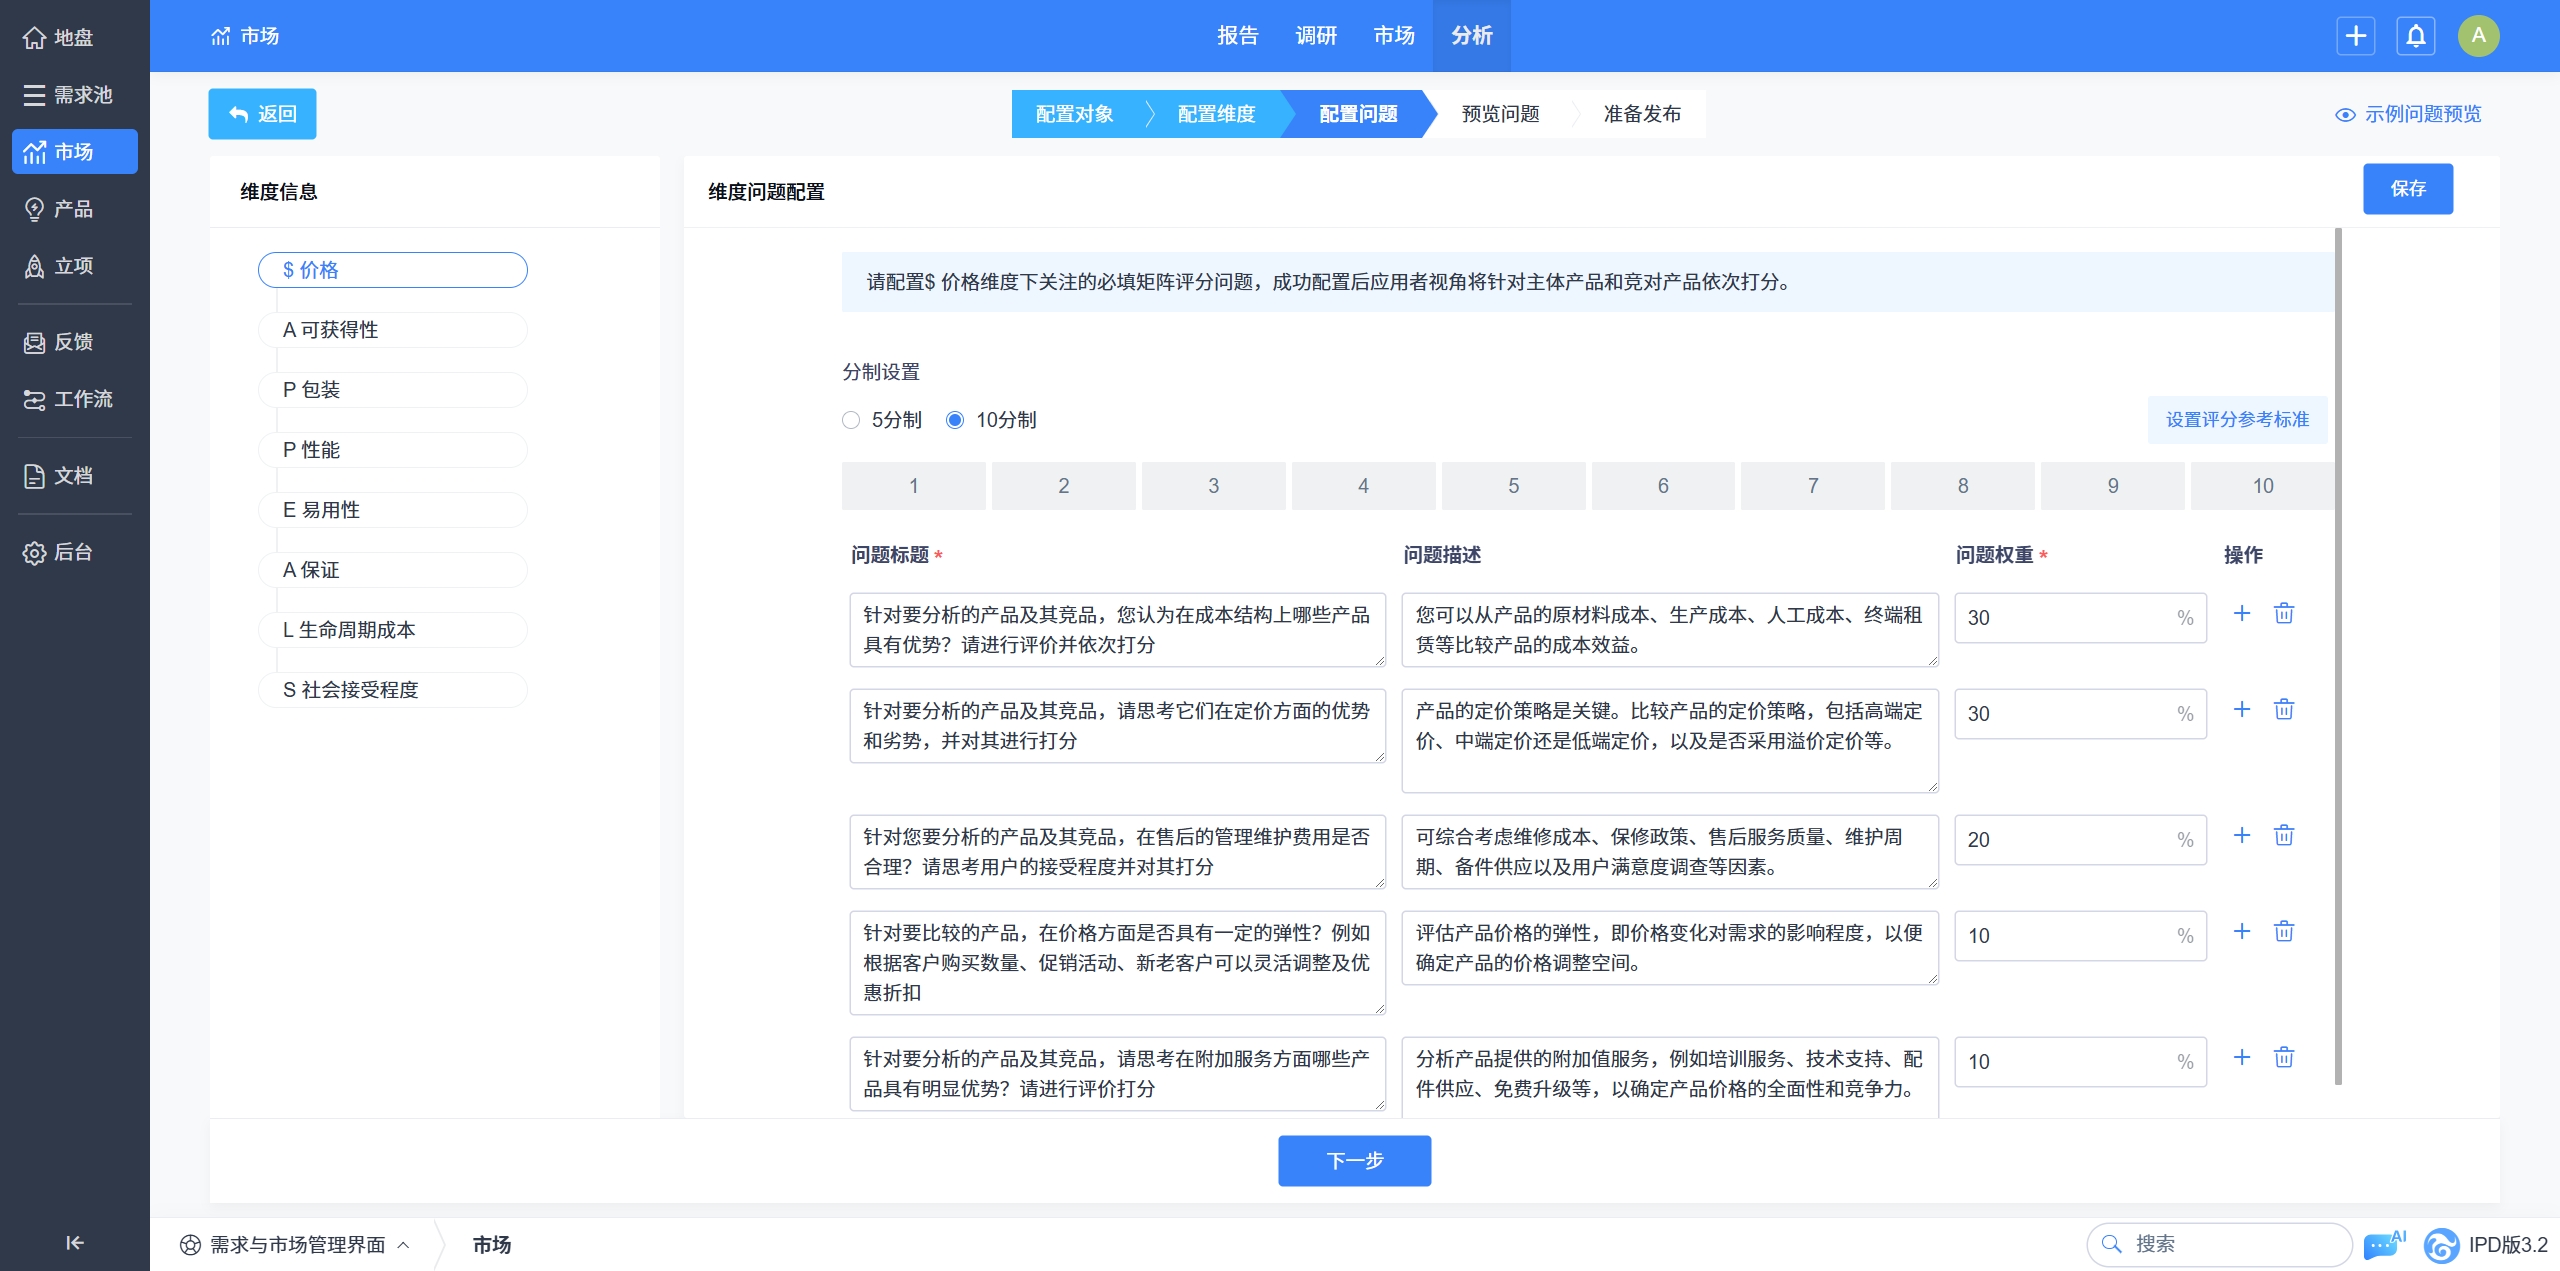
Task: Select the 5分制 radio option
Action: click(851, 420)
